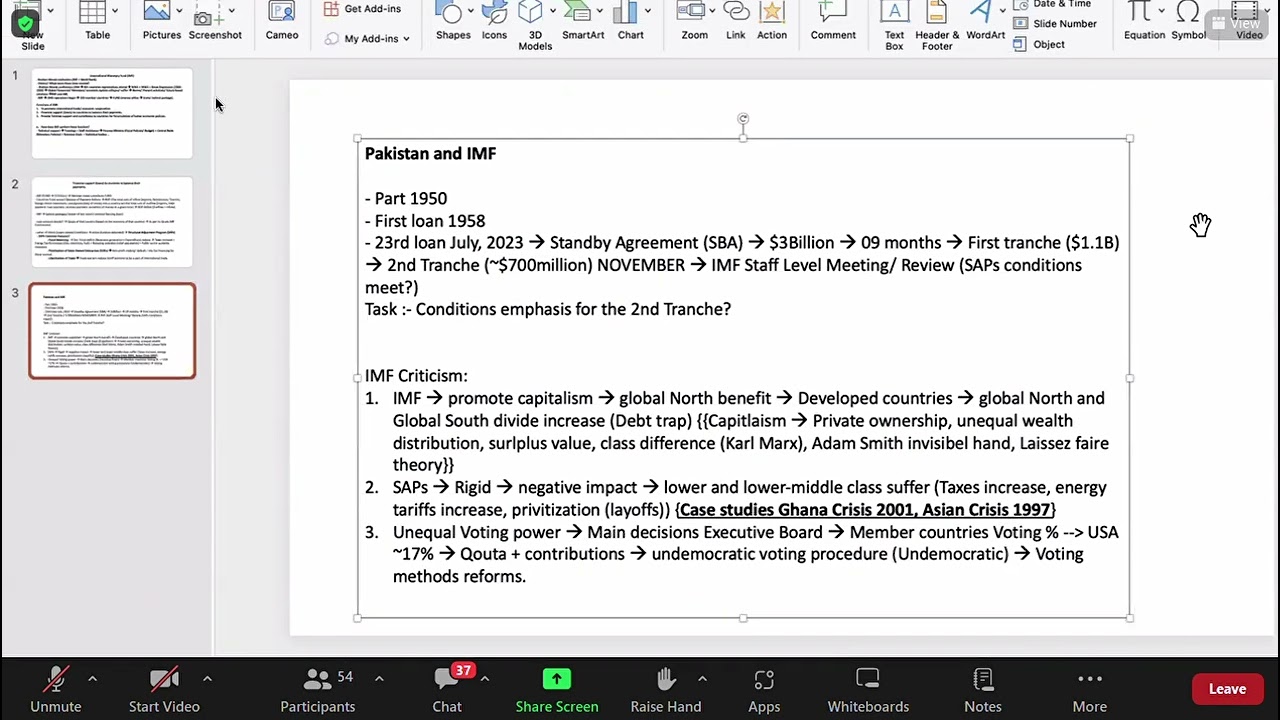Open Zoom Apps
The height and width of the screenshot is (720, 1280).
[x=764, y=690]
